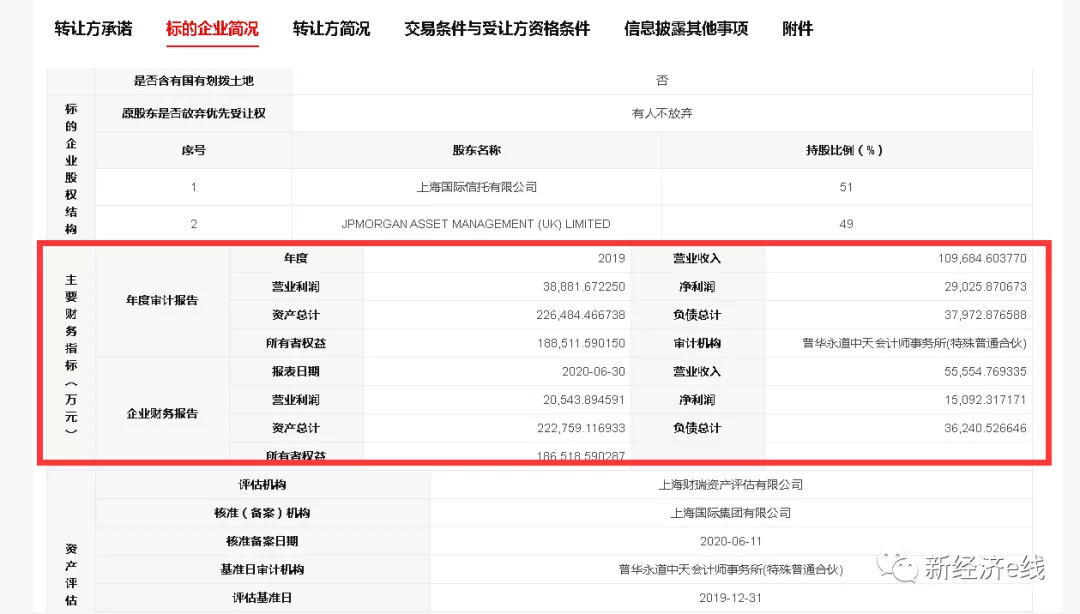Select shareholder 上海国际信托有限公司
The image size is (1080, 614).
tap(477, 187)
